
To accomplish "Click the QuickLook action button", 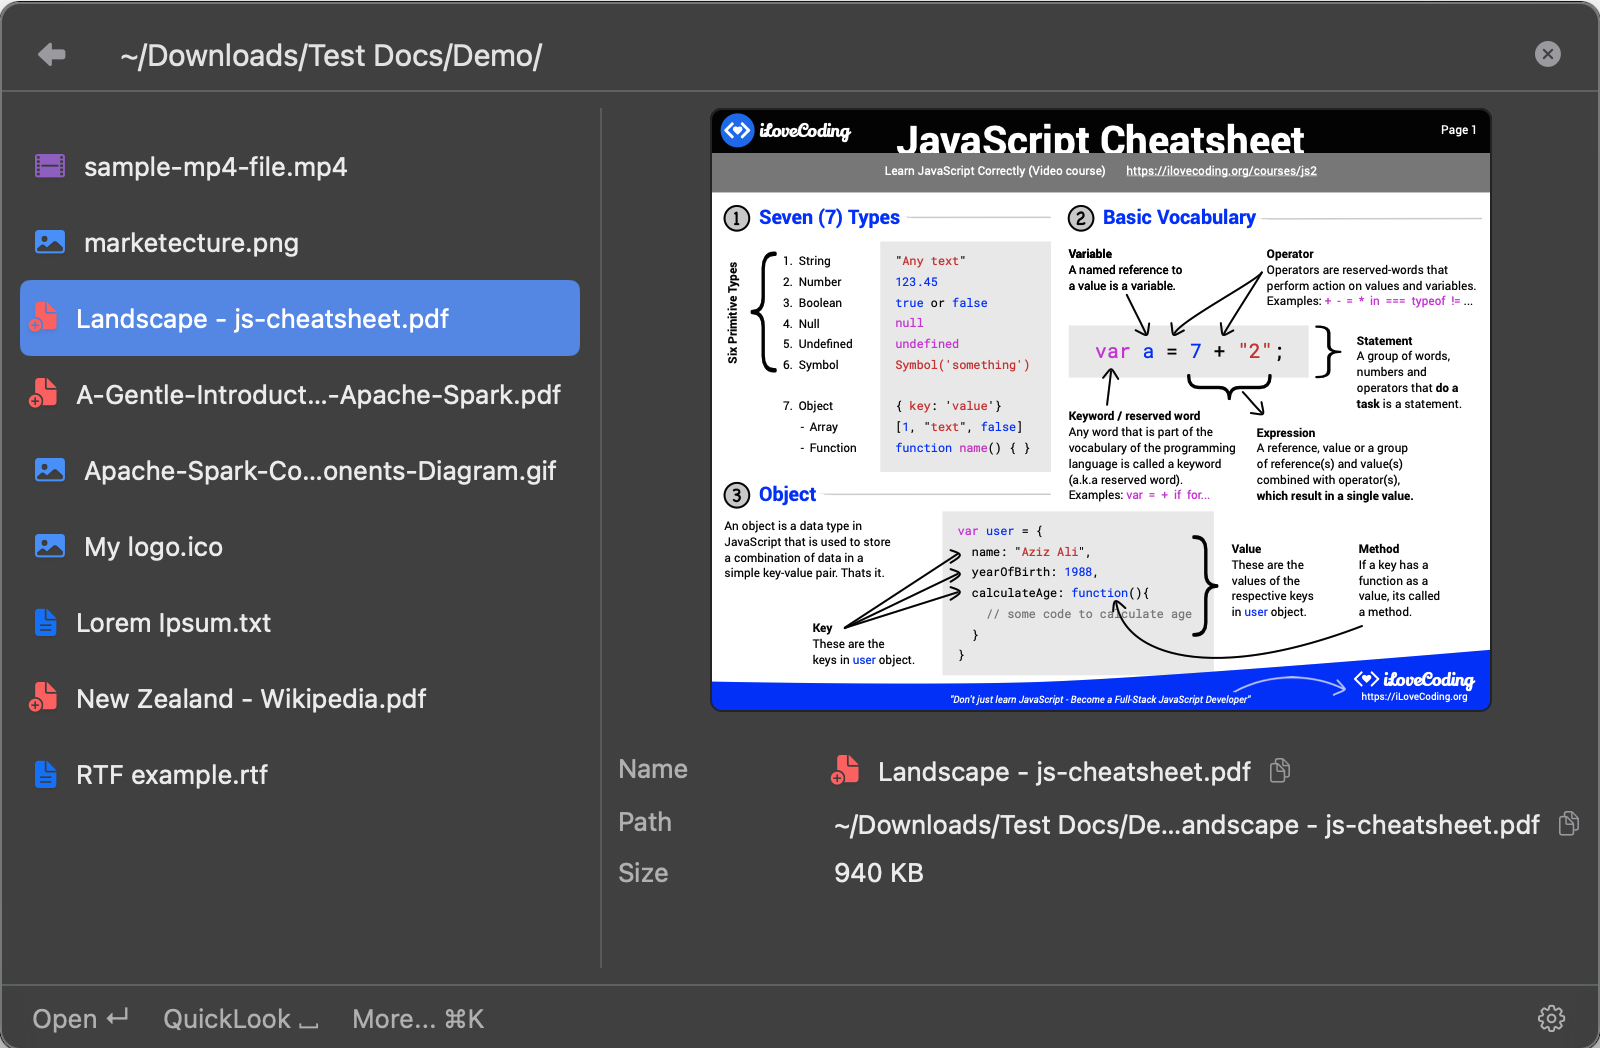I will tap(241, 1018).
